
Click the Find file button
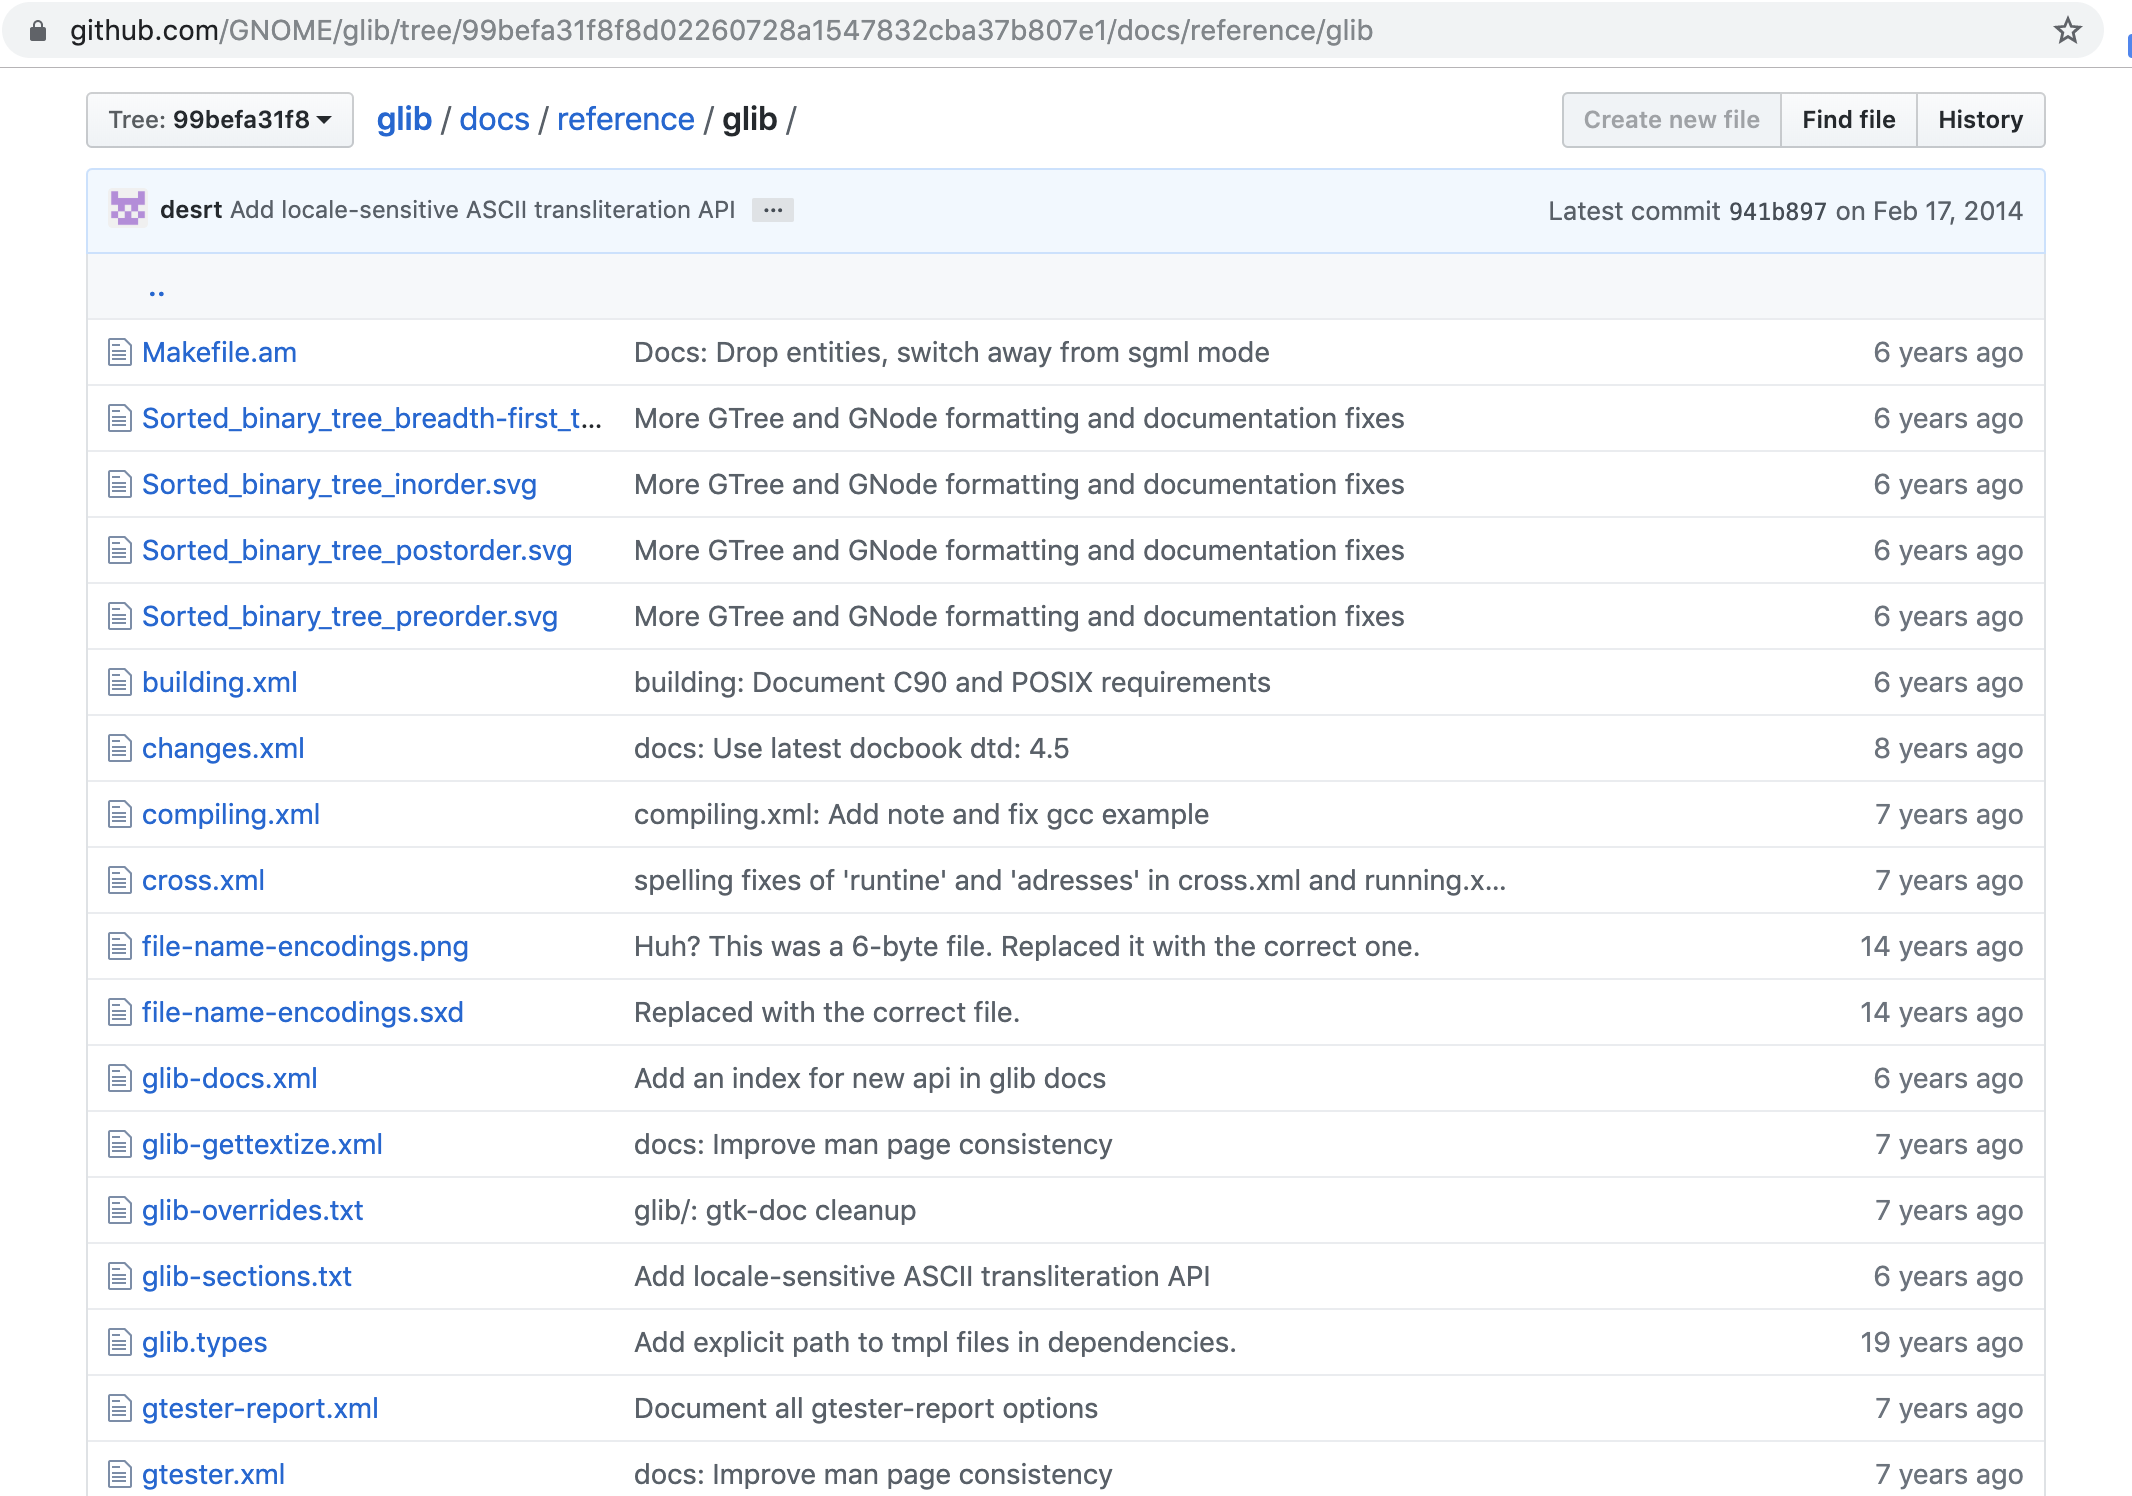point(1848,120)
